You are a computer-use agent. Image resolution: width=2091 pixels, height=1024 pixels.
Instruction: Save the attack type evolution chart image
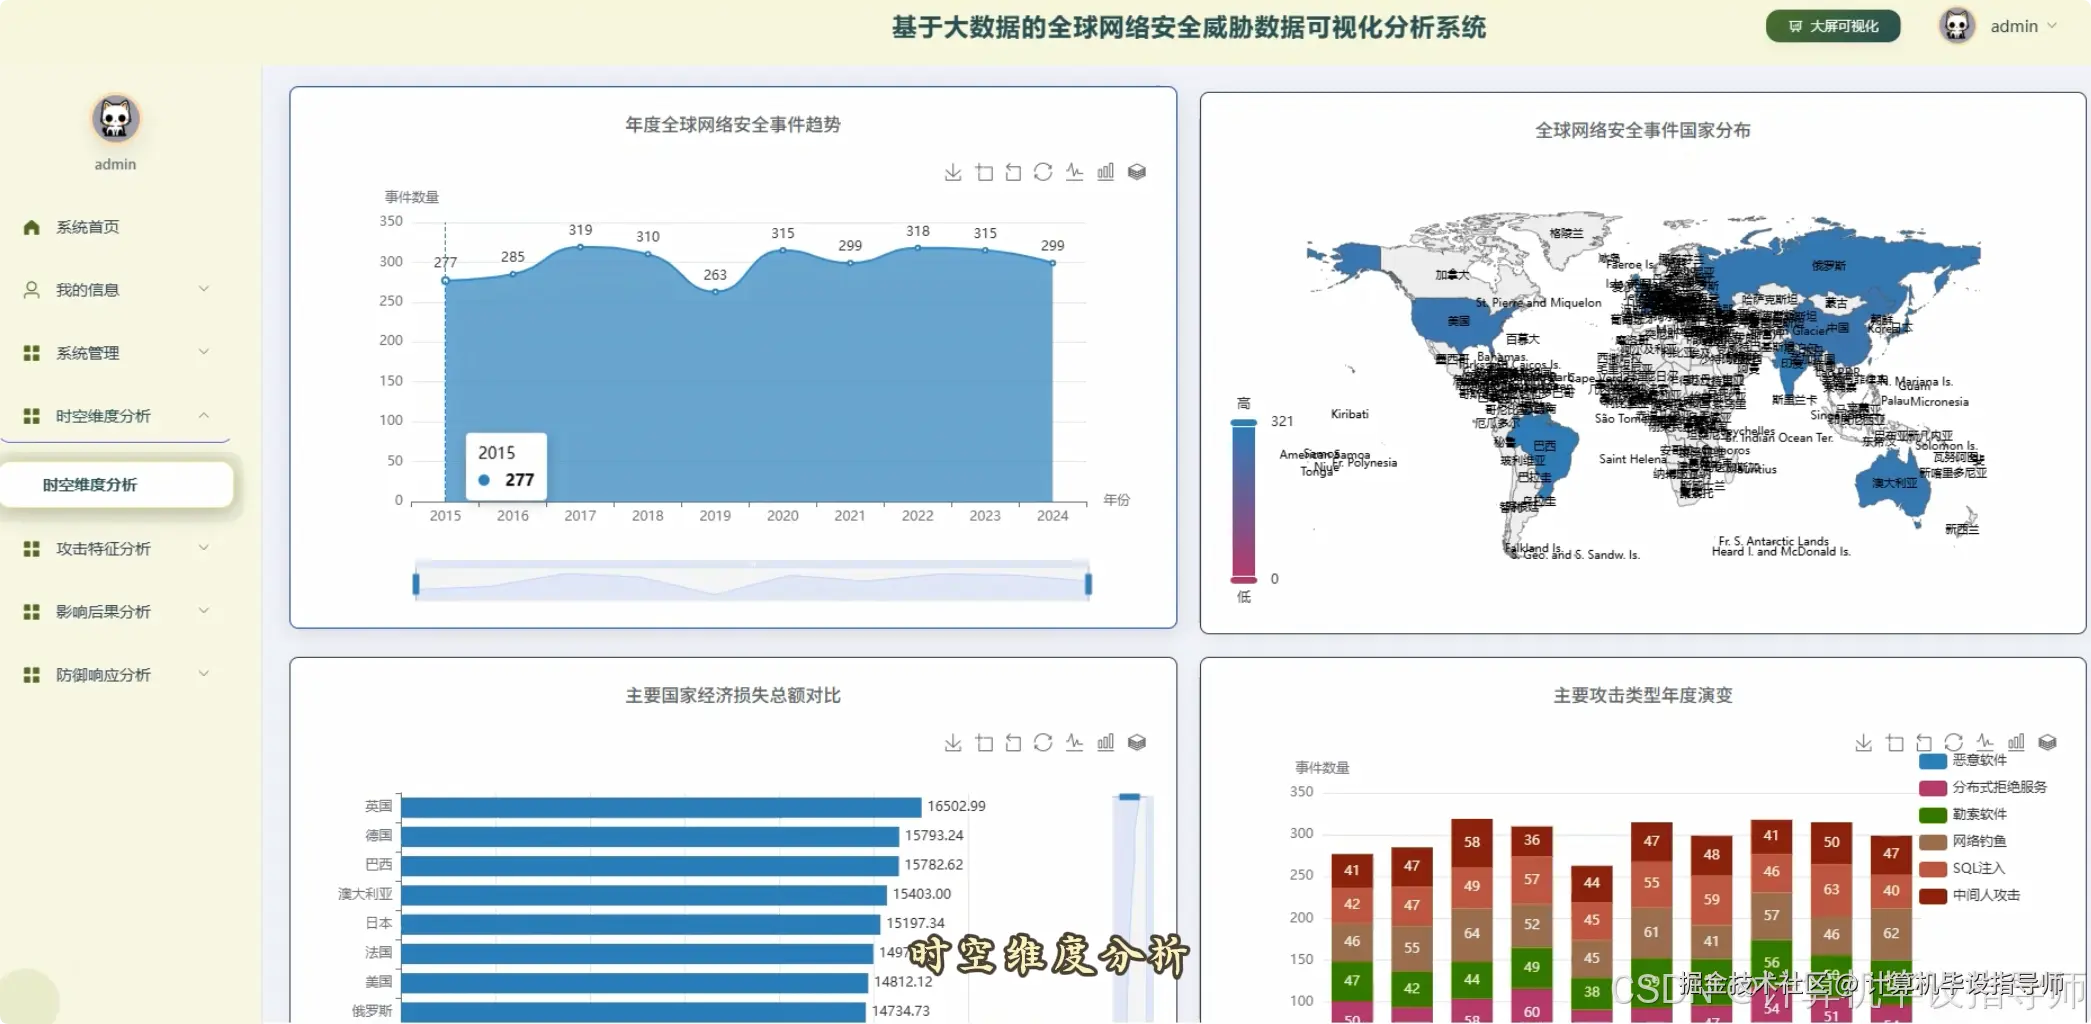coord(1863,742)
